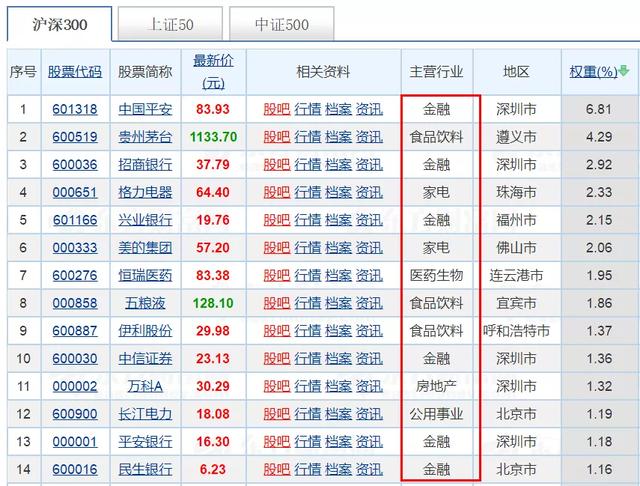The height and width of the screenshot is (486, 640).
Task: Open stock code 000651 link
Action: point(75,192)
